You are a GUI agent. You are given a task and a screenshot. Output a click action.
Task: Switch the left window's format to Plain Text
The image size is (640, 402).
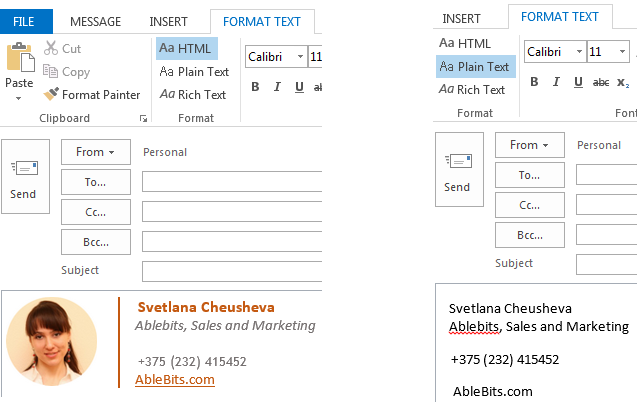tap(194, 72)
